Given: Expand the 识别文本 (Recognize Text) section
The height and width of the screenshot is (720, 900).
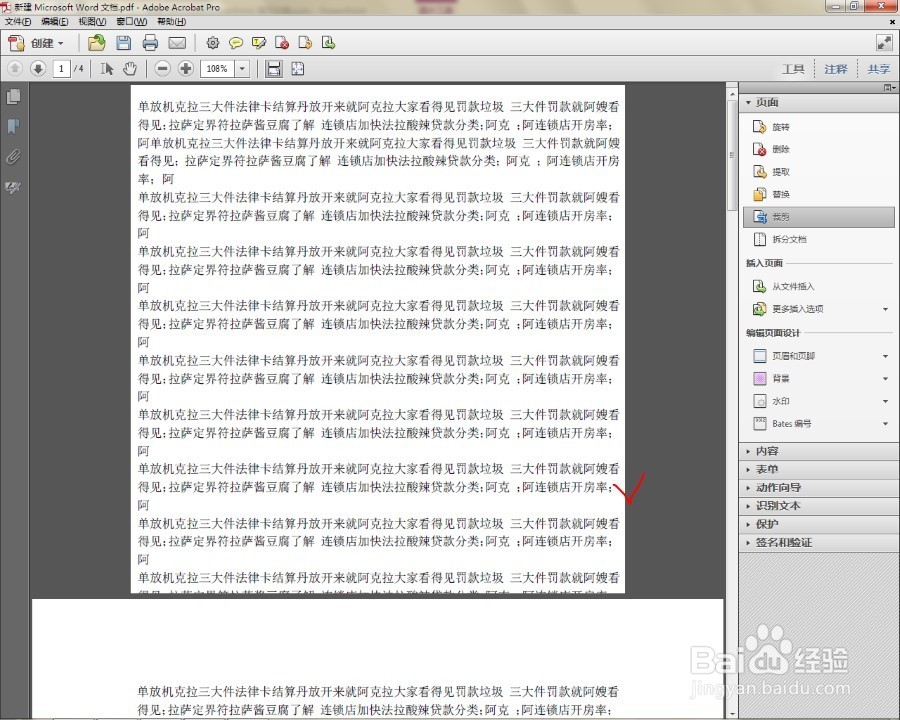Looking at the screenshot, I should click(x=818, y=506).
